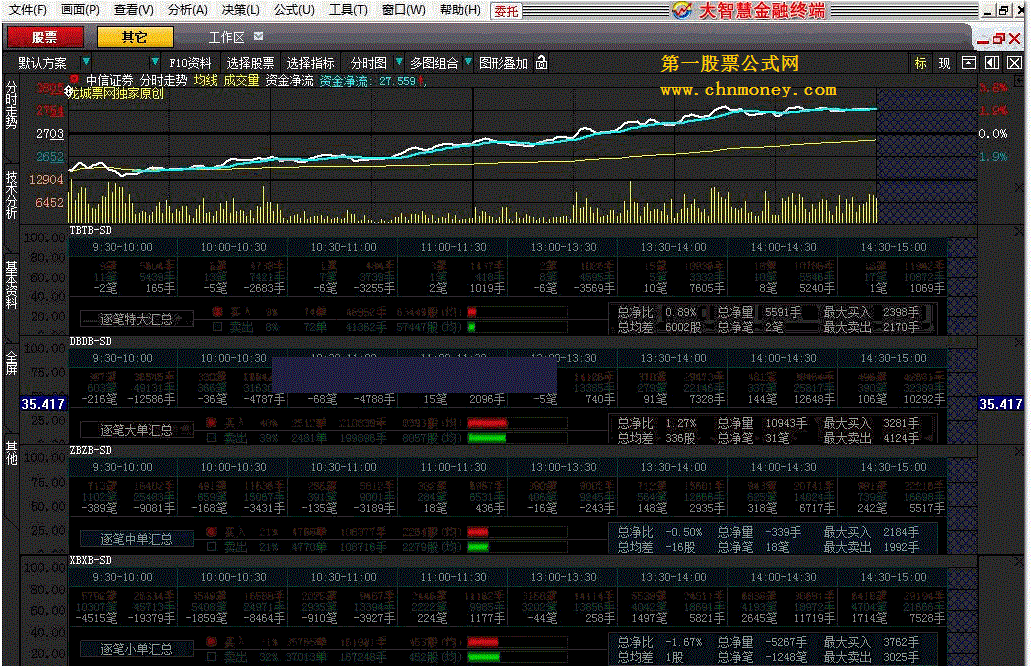Click the XBXB-SD panel title

pyautogui.click(x=91, y=560)
